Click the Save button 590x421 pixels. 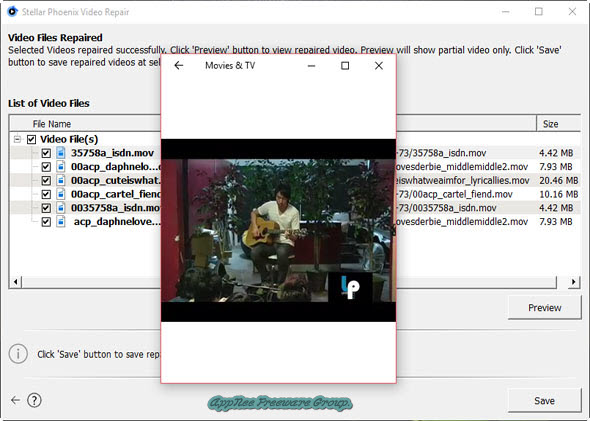[x=544, y=401]
